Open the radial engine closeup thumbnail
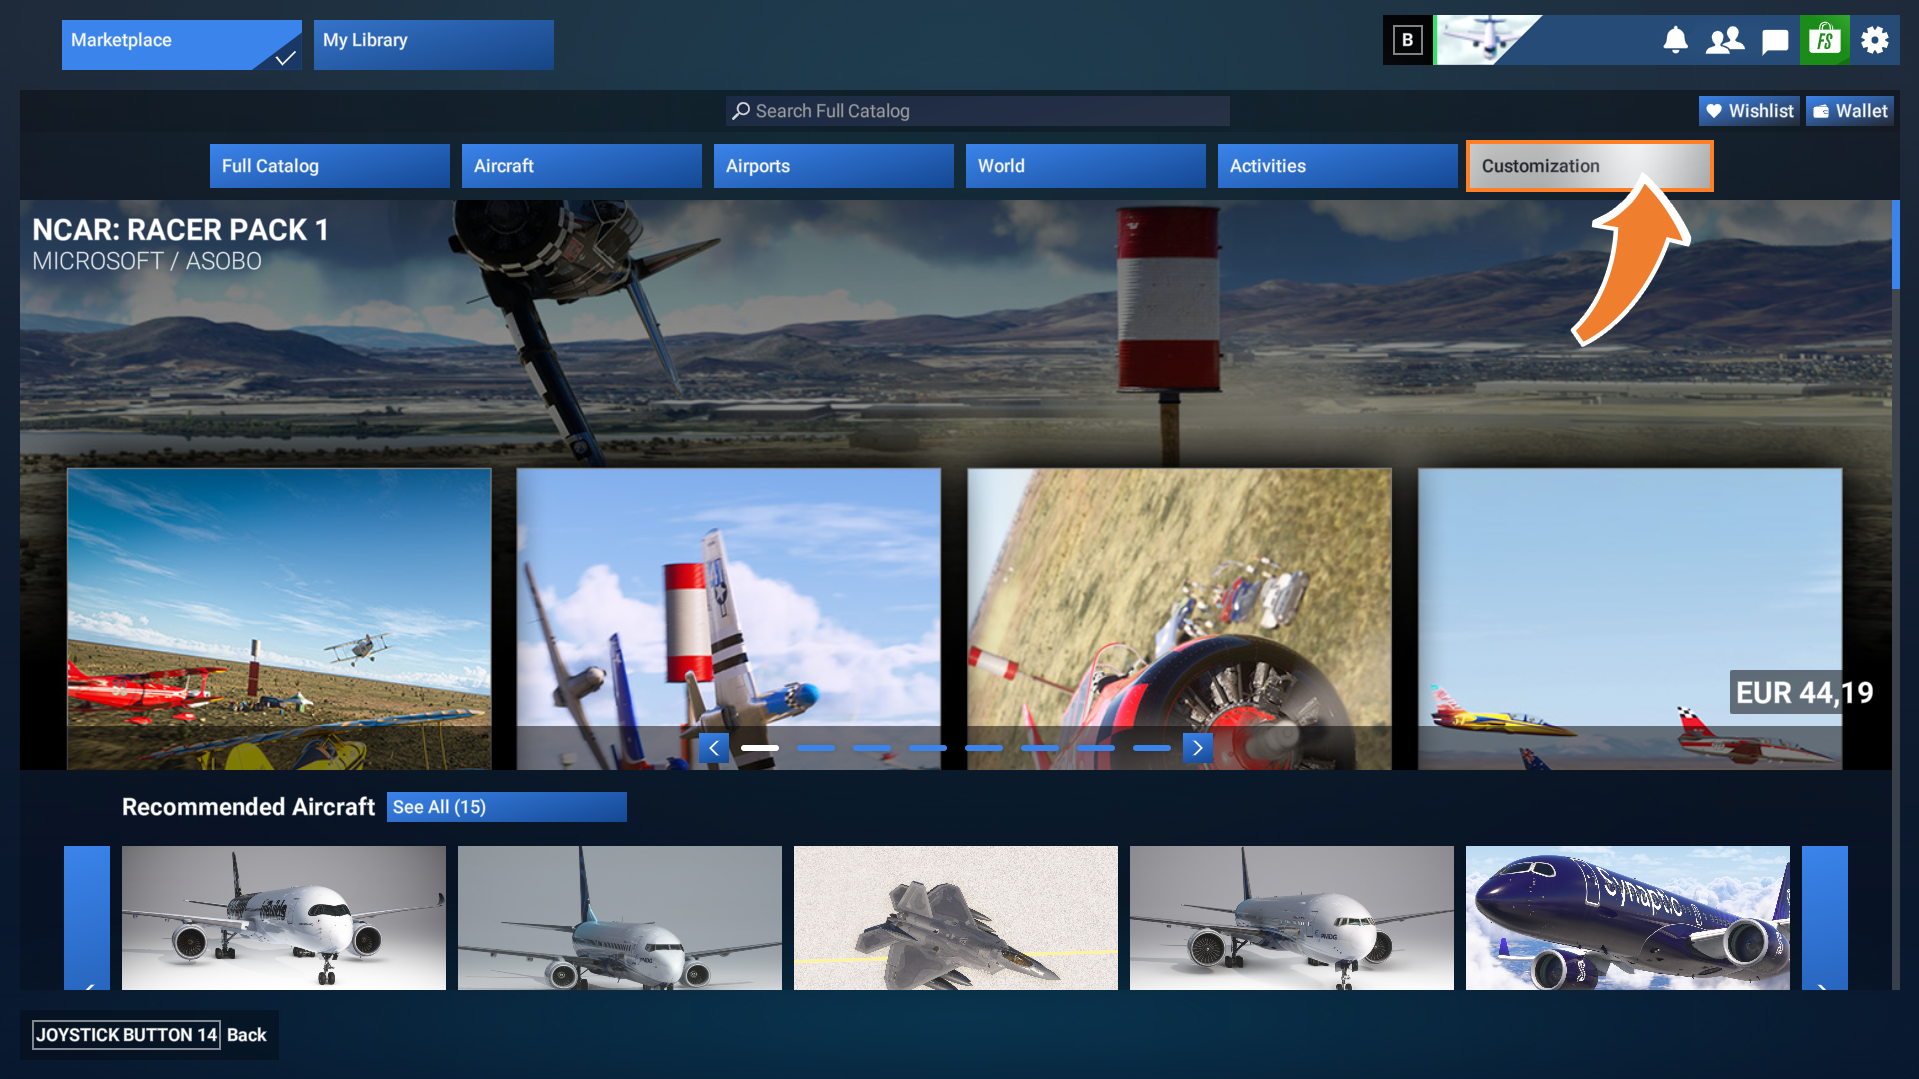Viewport: 1919px width, 1079px height. coord(1179,619)
